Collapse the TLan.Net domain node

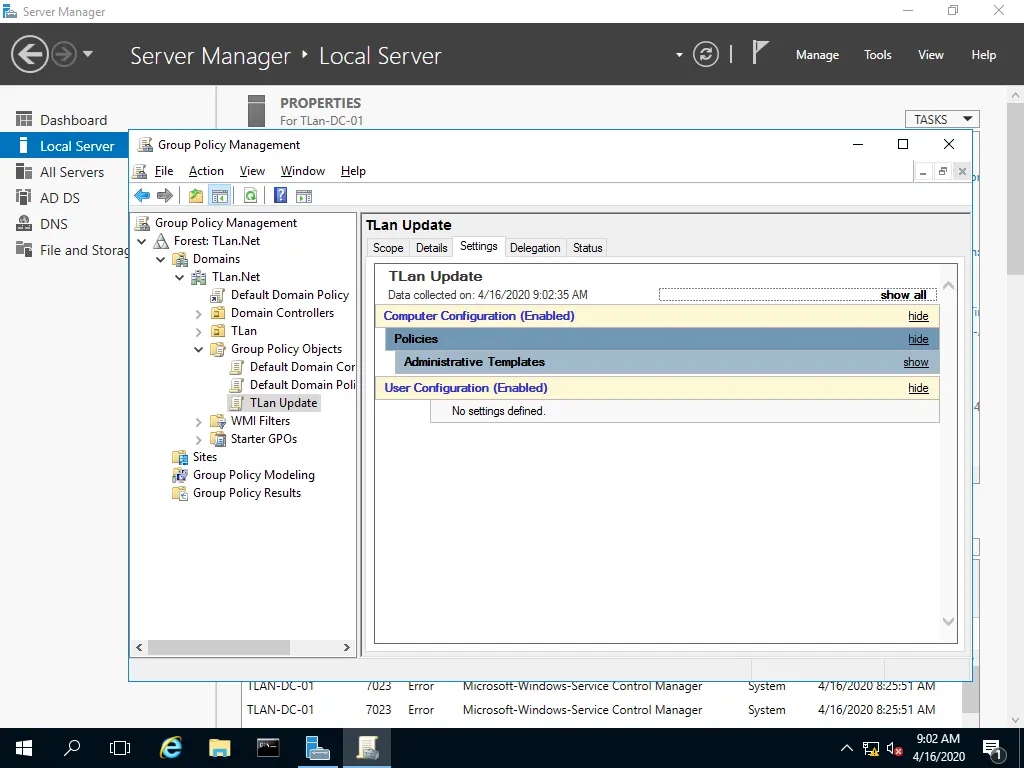pos(180,278)
